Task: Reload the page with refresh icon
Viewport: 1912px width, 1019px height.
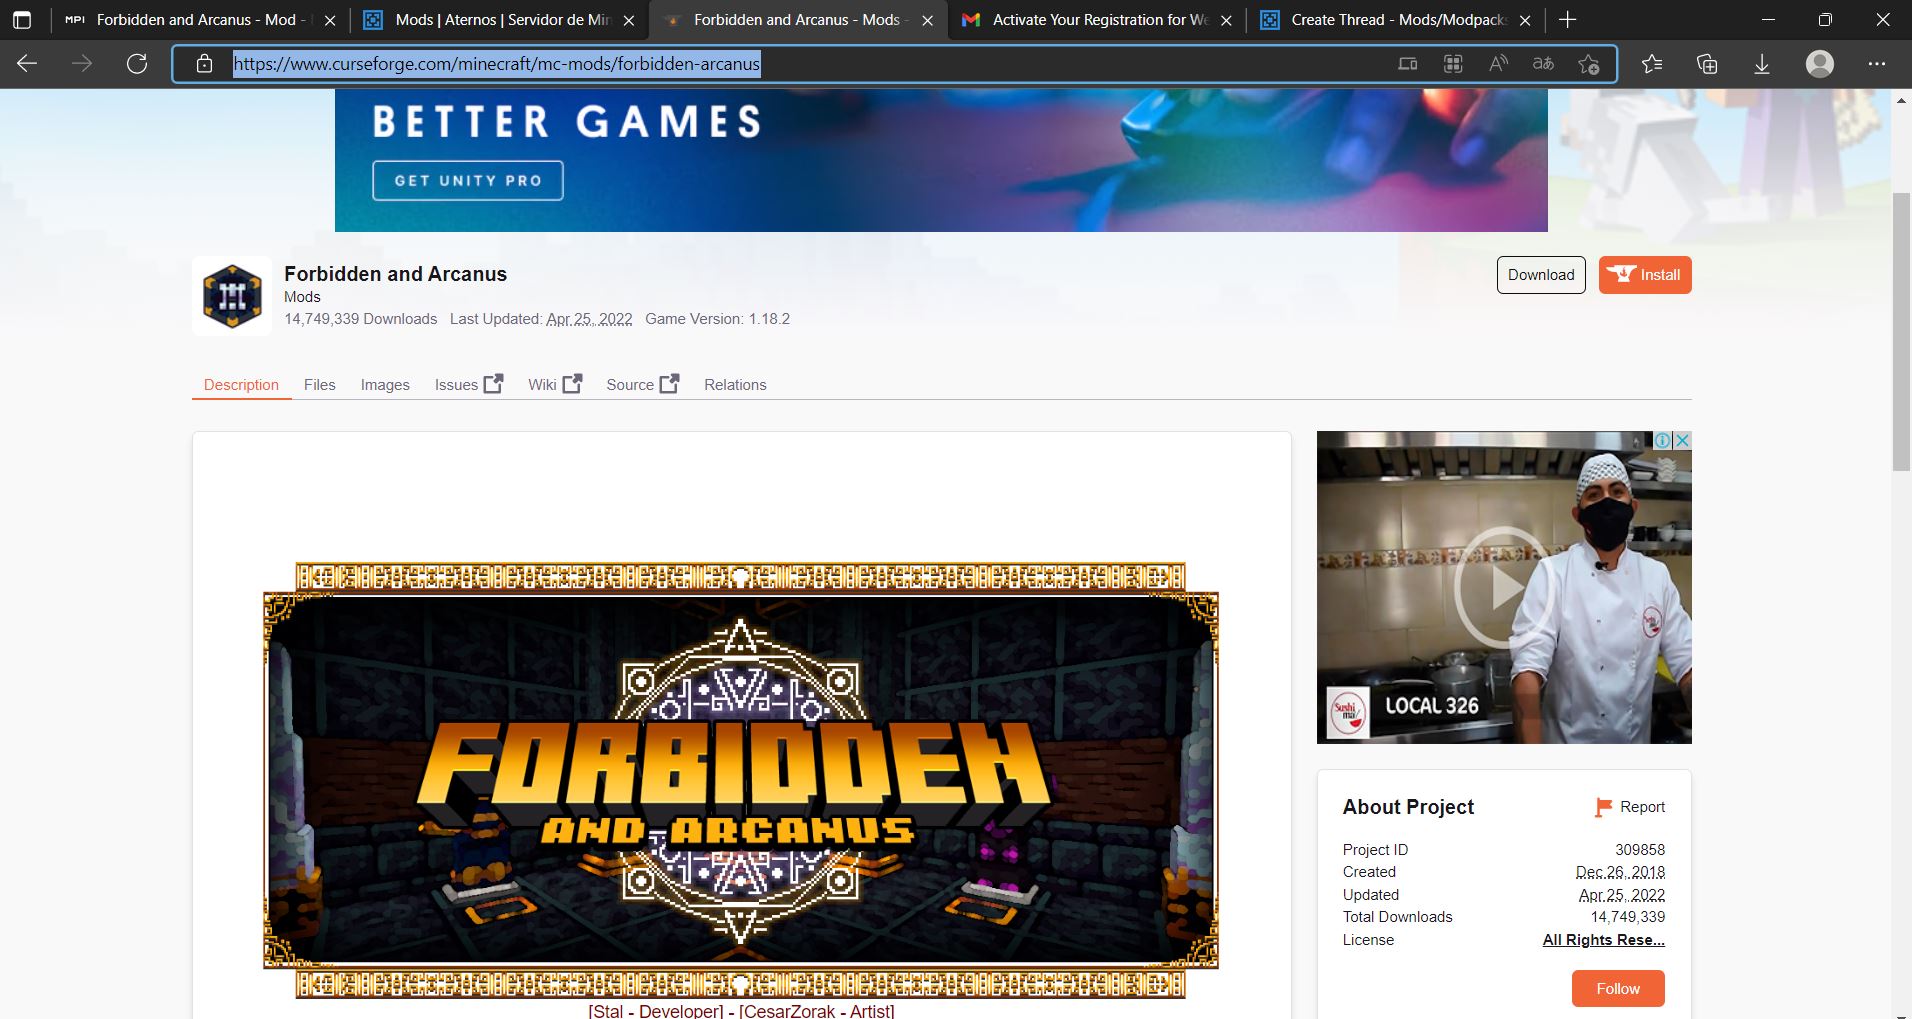Action: pyautogui.click(x=137, y=64)
